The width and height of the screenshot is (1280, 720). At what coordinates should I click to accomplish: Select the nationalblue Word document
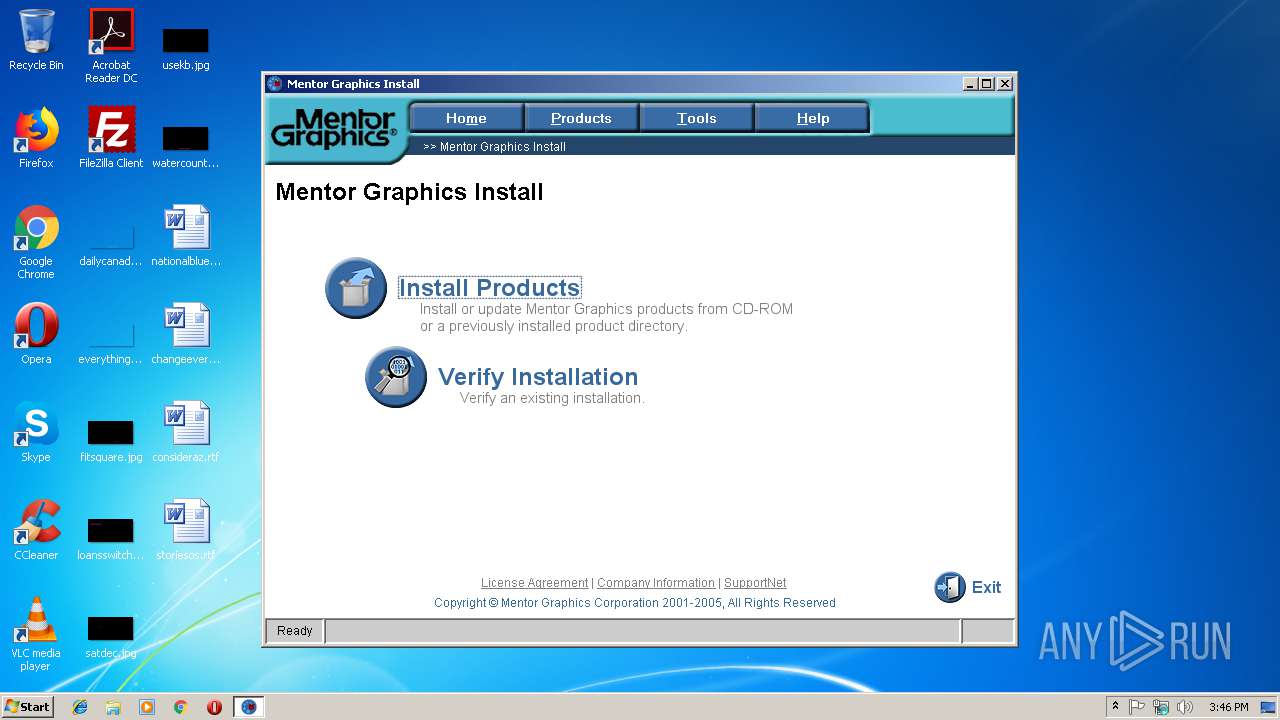tap(186, 236)
